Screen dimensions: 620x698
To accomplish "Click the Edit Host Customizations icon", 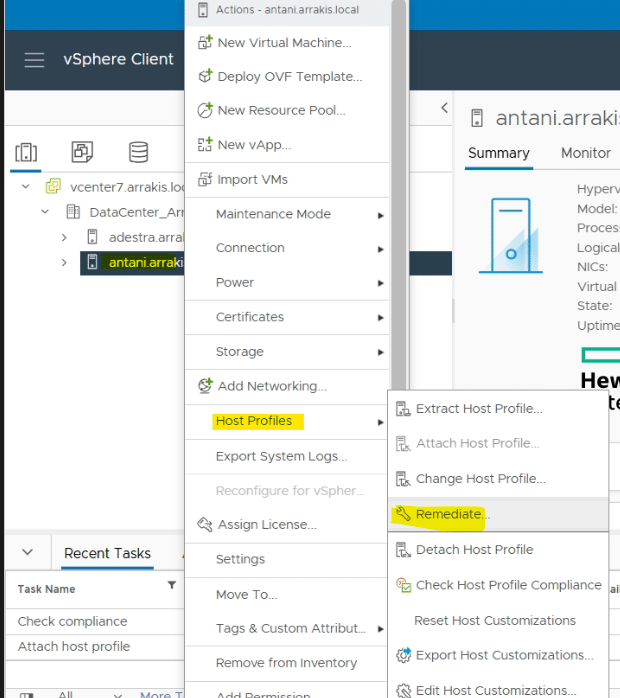I will (404, 690).
